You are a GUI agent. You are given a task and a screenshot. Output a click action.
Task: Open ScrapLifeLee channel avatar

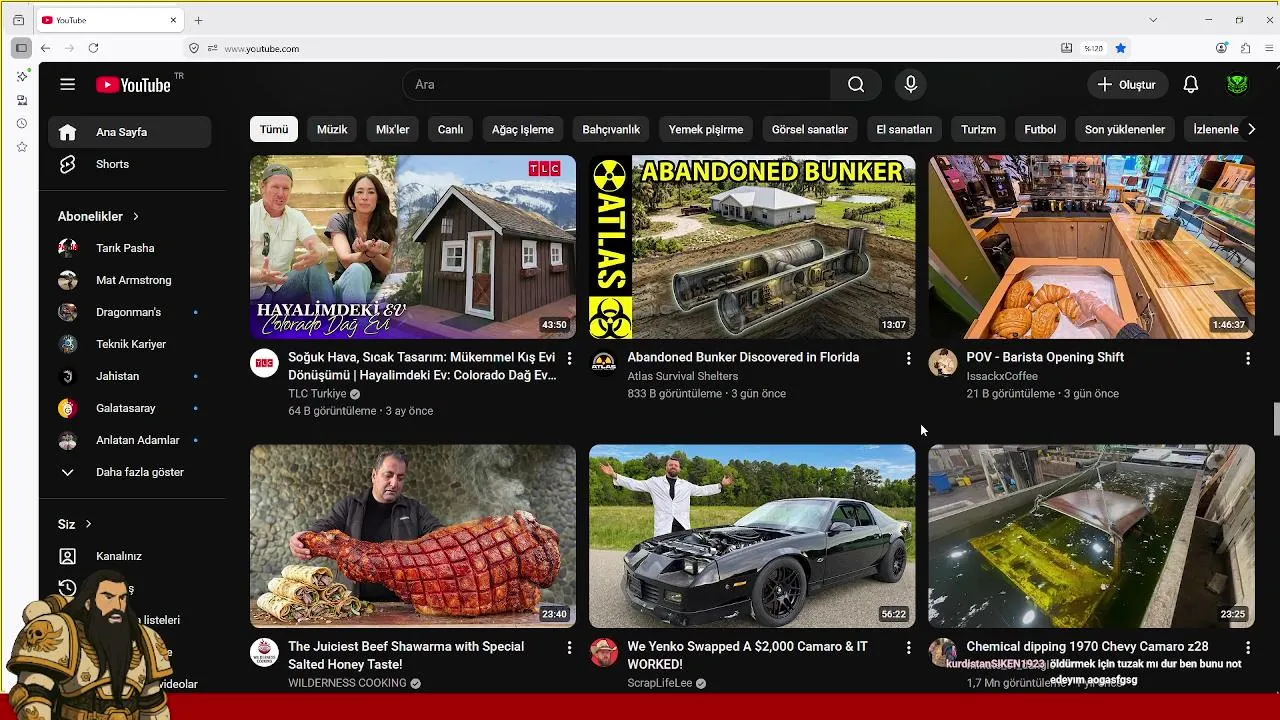click(x=603, y=652)
